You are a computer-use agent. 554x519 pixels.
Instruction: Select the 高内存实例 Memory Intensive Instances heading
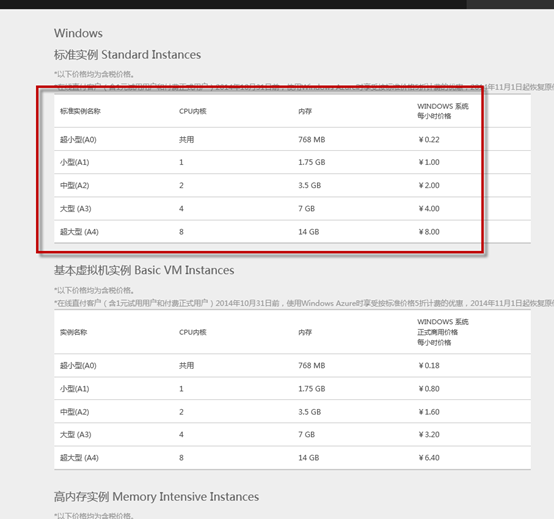[x=156, y=497]
